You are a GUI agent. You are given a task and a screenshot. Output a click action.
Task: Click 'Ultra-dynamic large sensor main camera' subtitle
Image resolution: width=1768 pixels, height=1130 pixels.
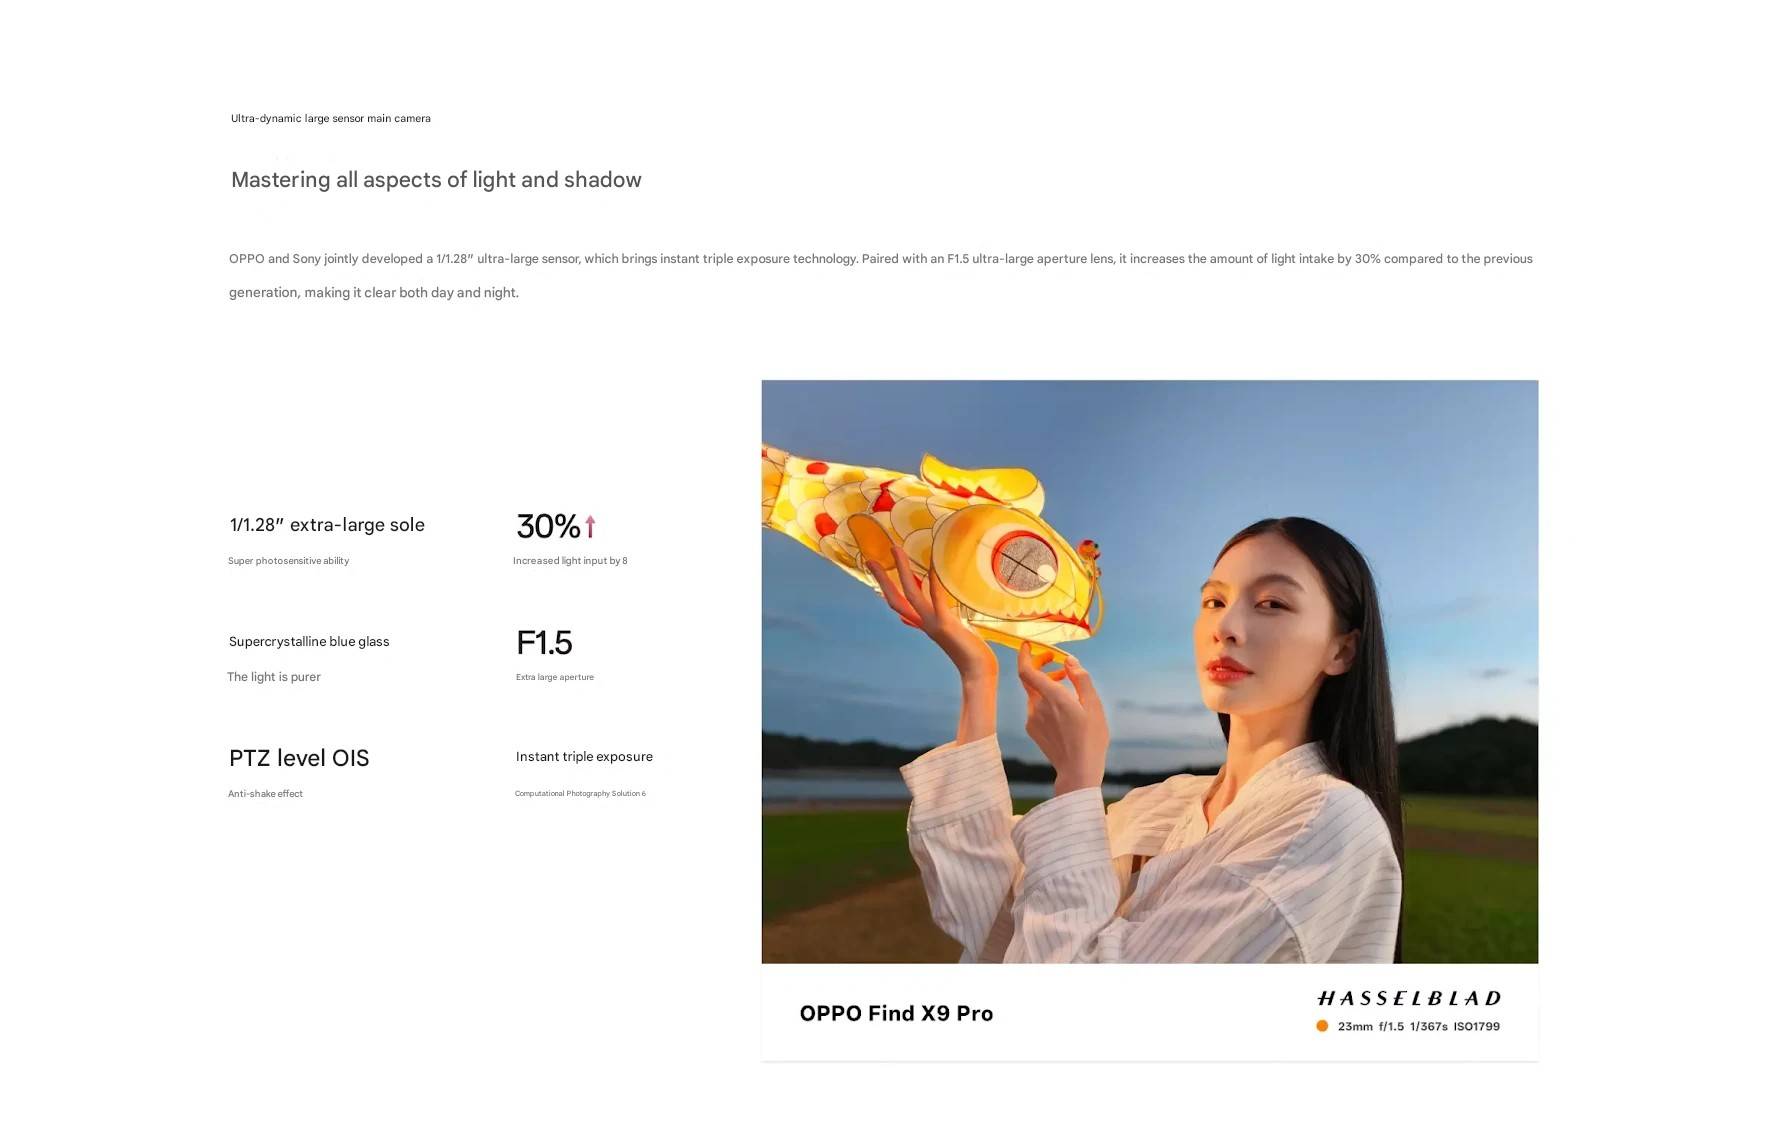[x=331, y=118]
